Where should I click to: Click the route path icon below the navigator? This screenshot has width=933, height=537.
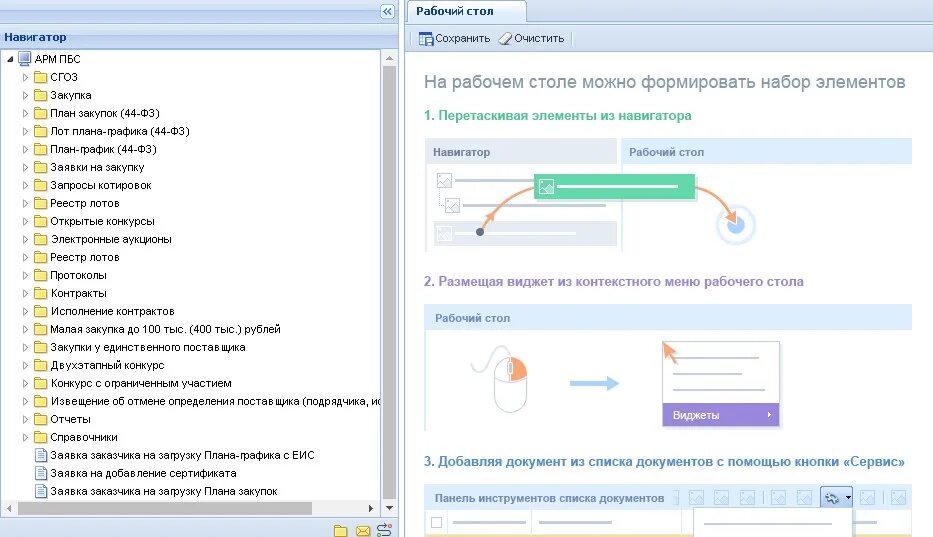(384, 529)
